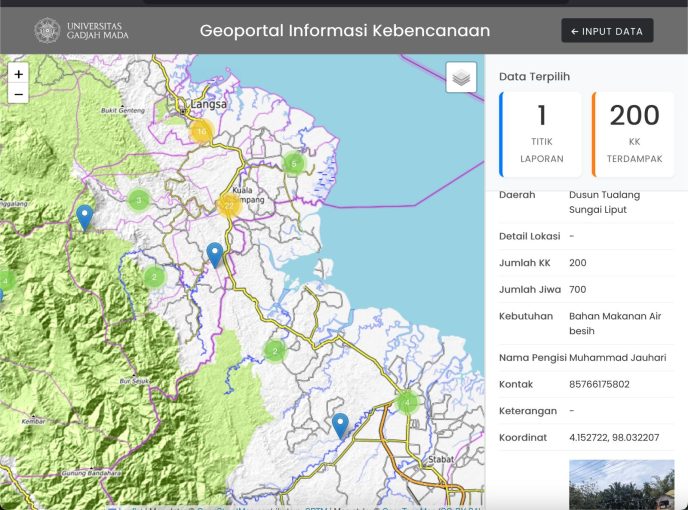Click the KK Terdampak stat card
The image size is (688, 510).
(x=634, y=134)
